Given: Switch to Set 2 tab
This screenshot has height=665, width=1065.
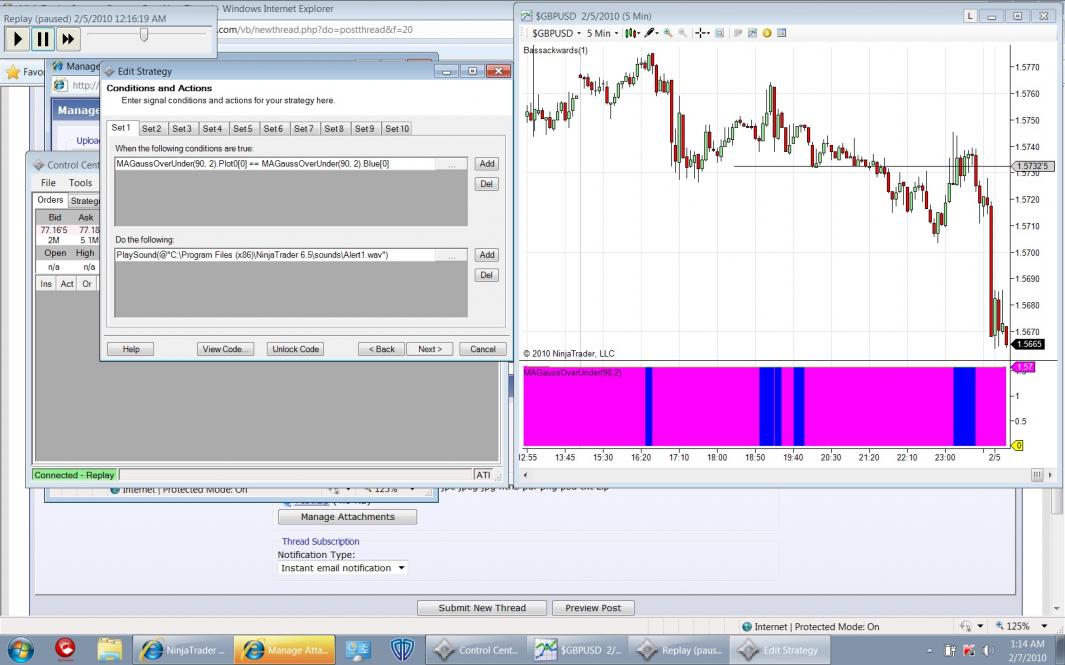Looking at the screenshot, I should (151, 128).
